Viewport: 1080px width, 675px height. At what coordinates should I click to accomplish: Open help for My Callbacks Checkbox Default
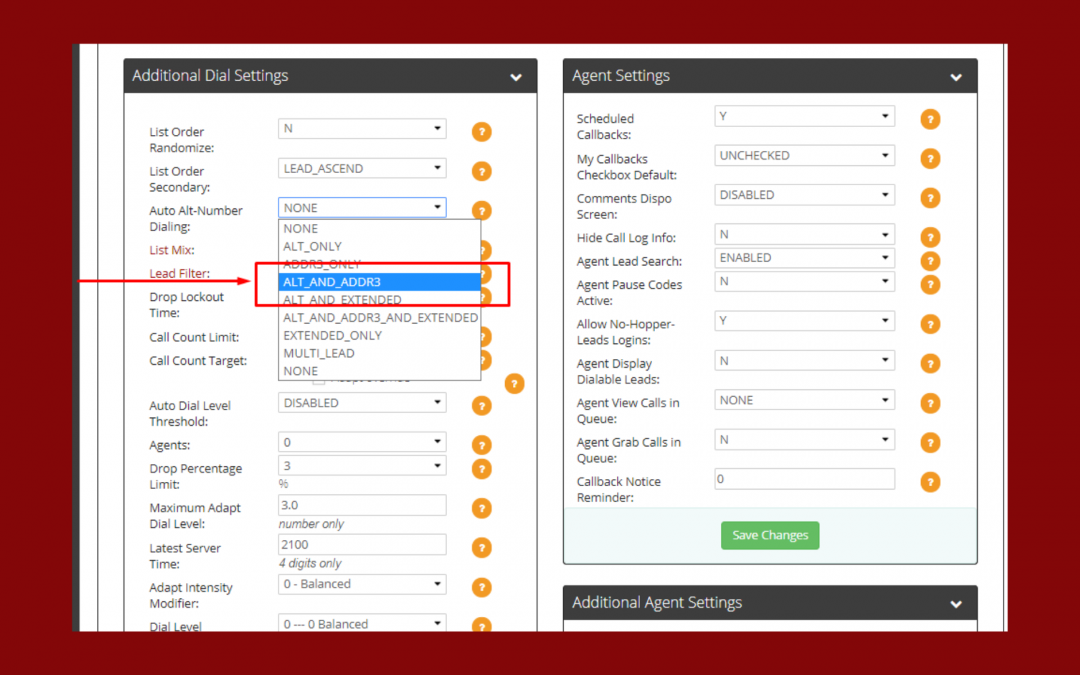pos(930,158)
